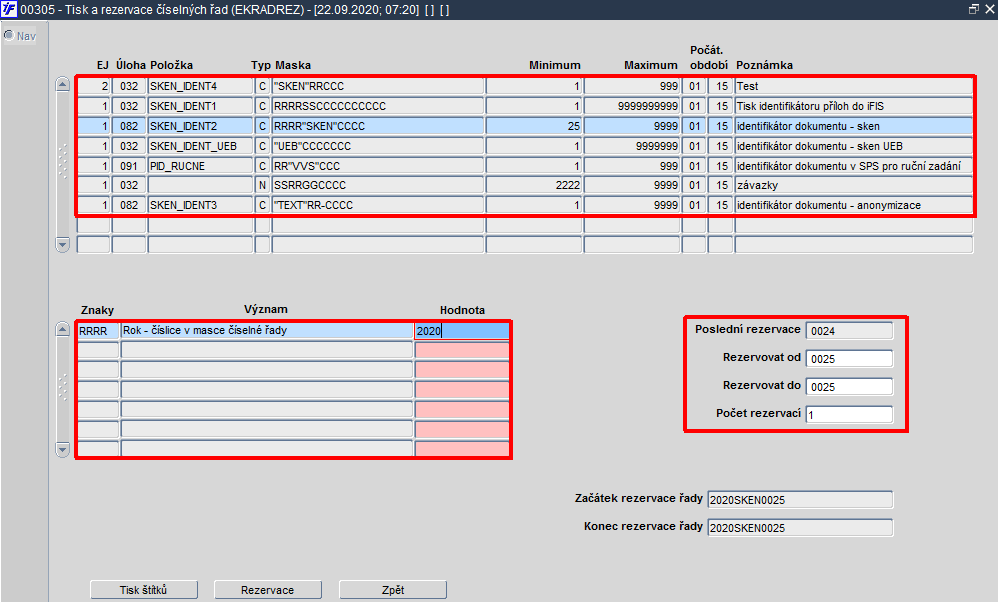Click EJ cell with value 2

click(94, 86)
